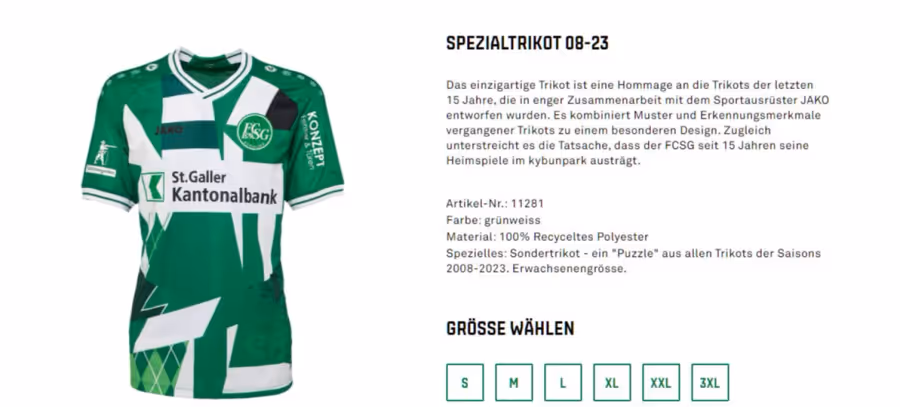
Task: Click the Artikel-Nr.: 11281 line
Action: pos(495,203)
